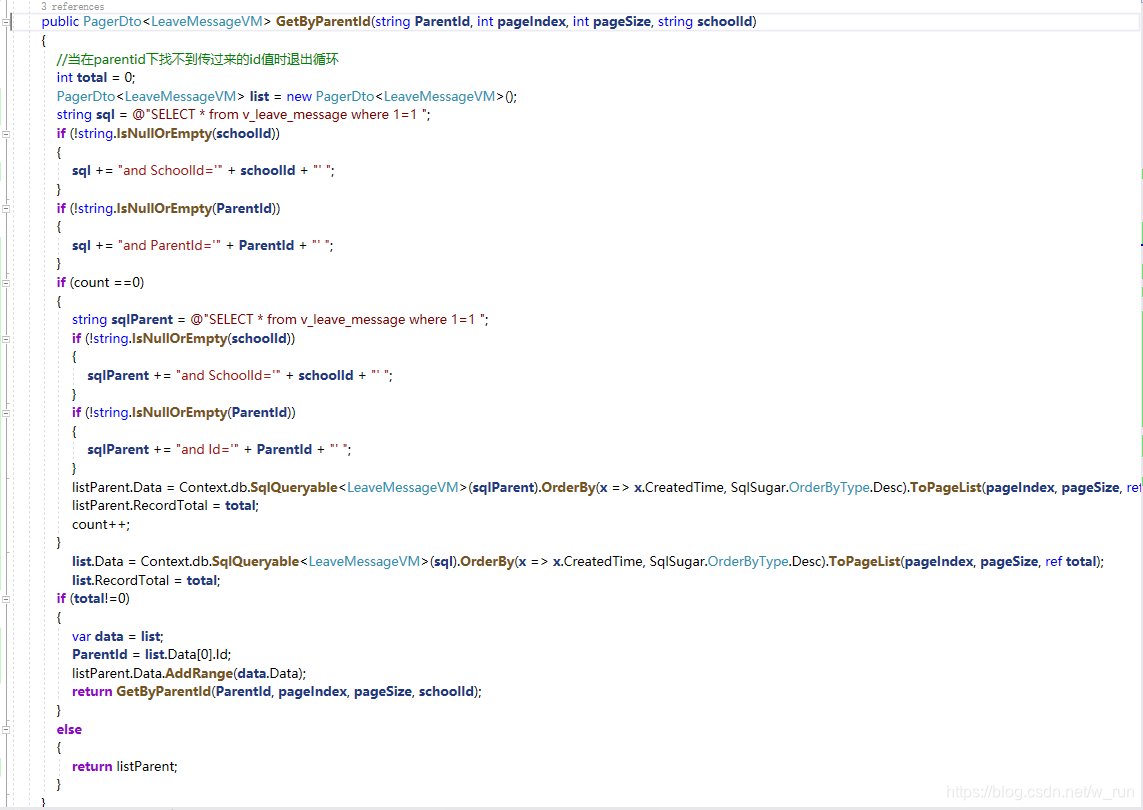Click GetByParentId in the return statement

point(163,692)
